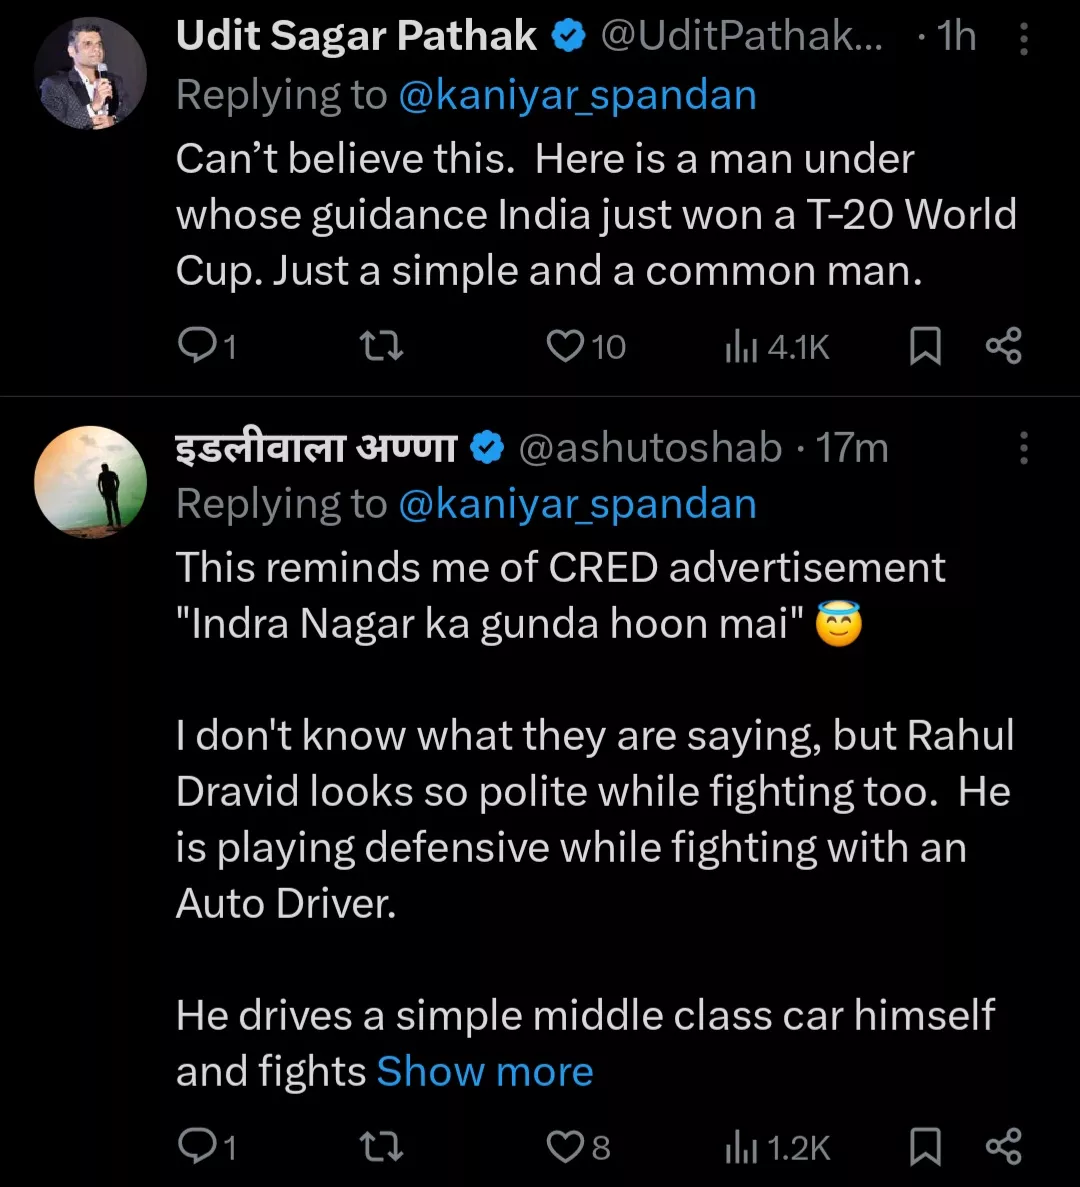Viewport: 1080px width, 1187px height.
Task: Open Udit Sagar Pathak's profile picture
Action: (90, 73)
